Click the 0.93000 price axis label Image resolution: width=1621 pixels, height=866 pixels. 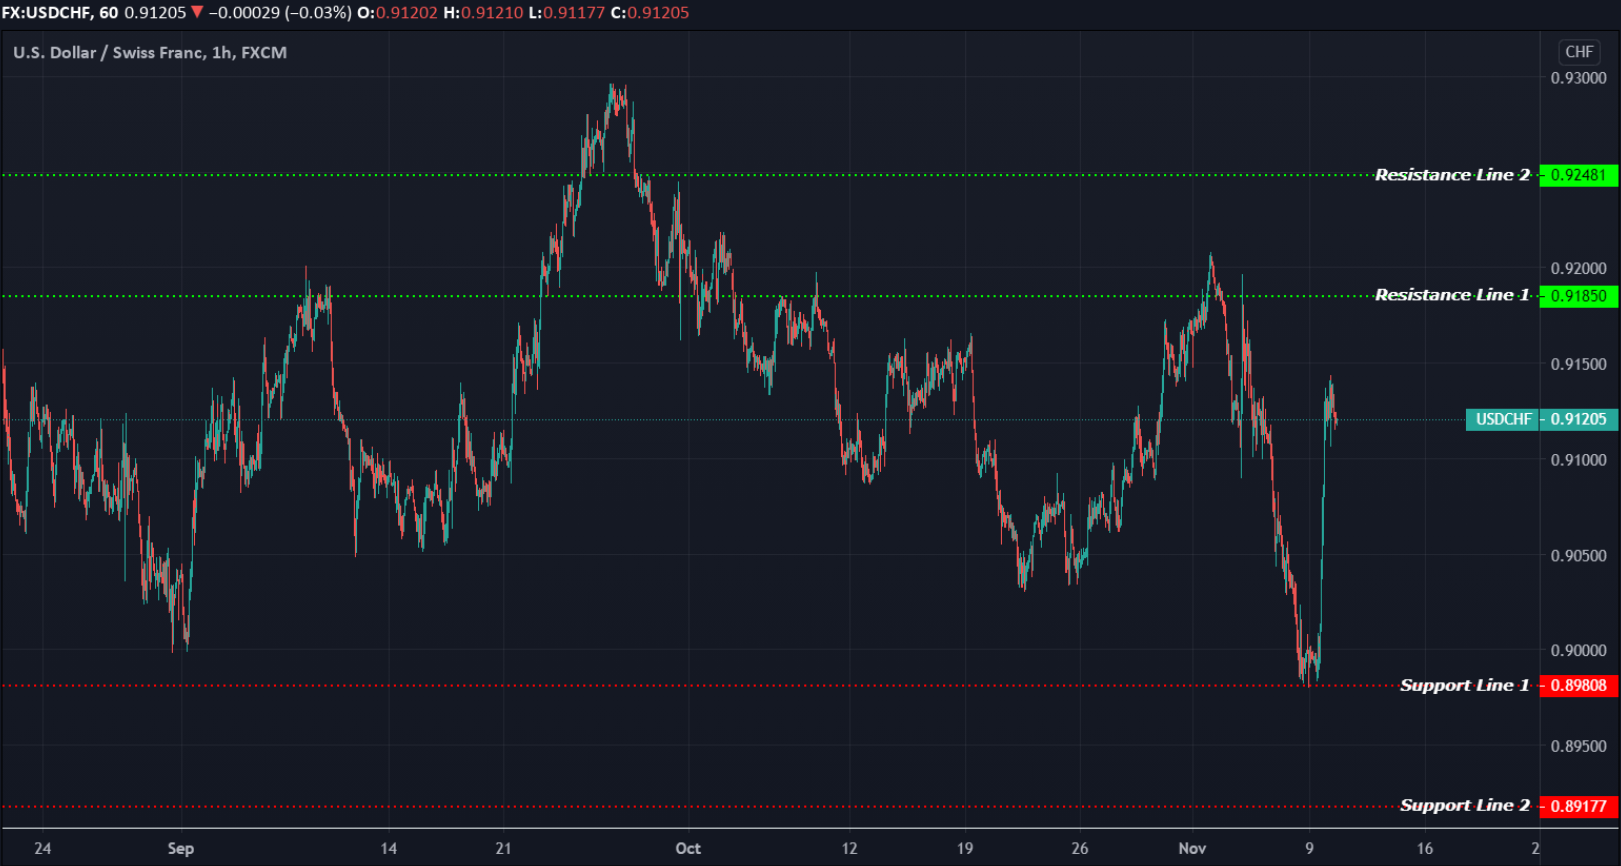(1579, 78)
